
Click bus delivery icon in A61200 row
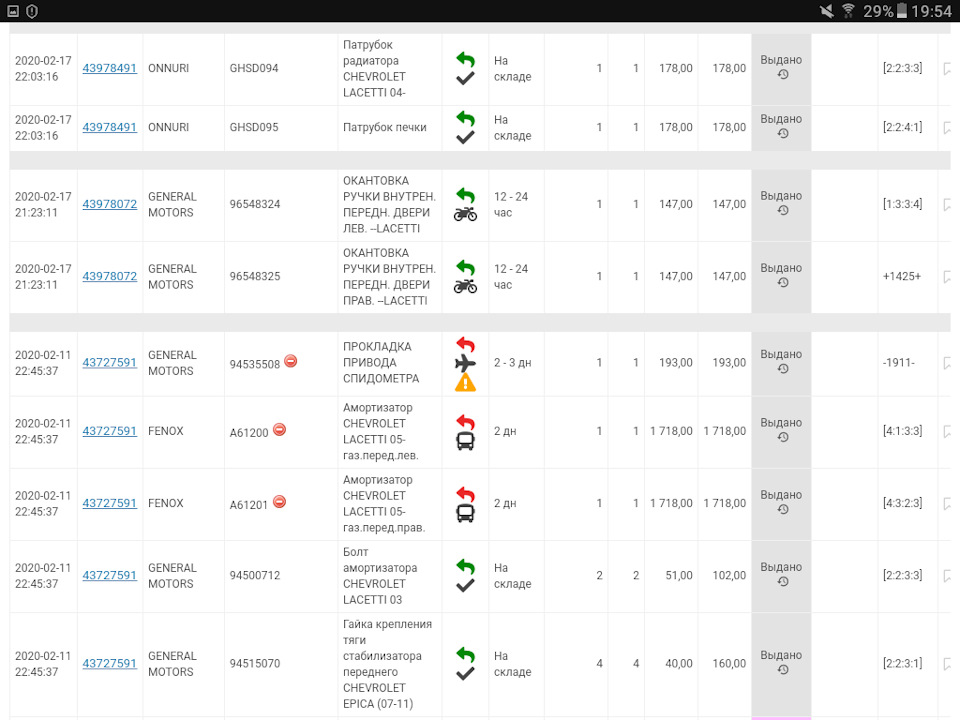coord(465,441)
